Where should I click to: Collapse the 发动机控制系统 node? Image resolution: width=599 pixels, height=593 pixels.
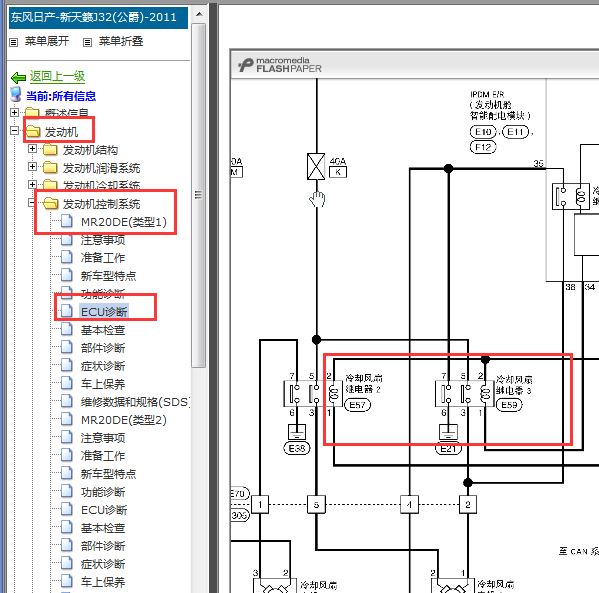click(32, 203)
